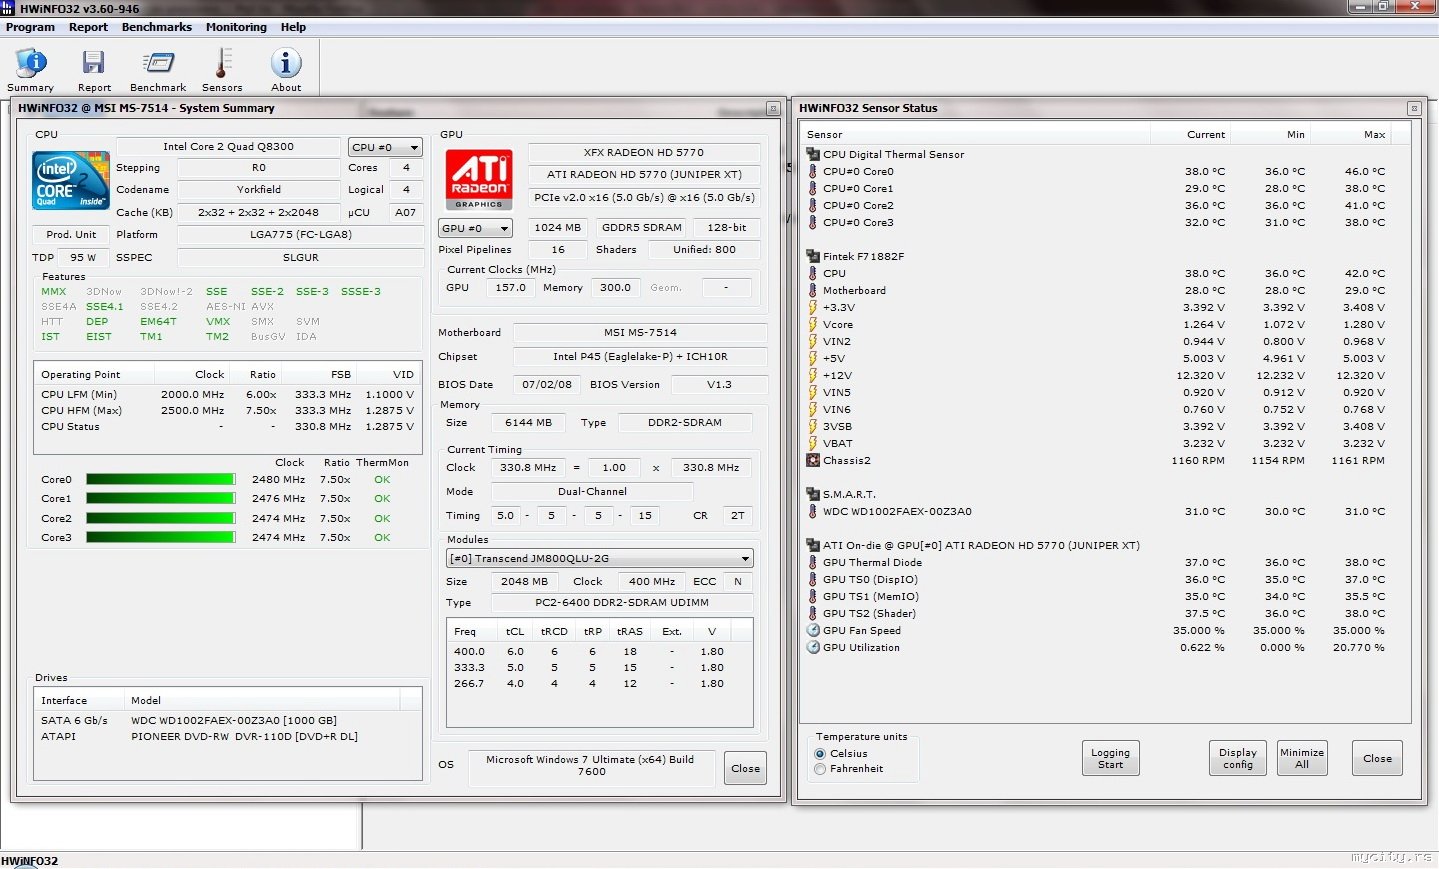Click the Intel Core 2 Quad logo
Screen dimensions: 1439x869
(71, 180)
